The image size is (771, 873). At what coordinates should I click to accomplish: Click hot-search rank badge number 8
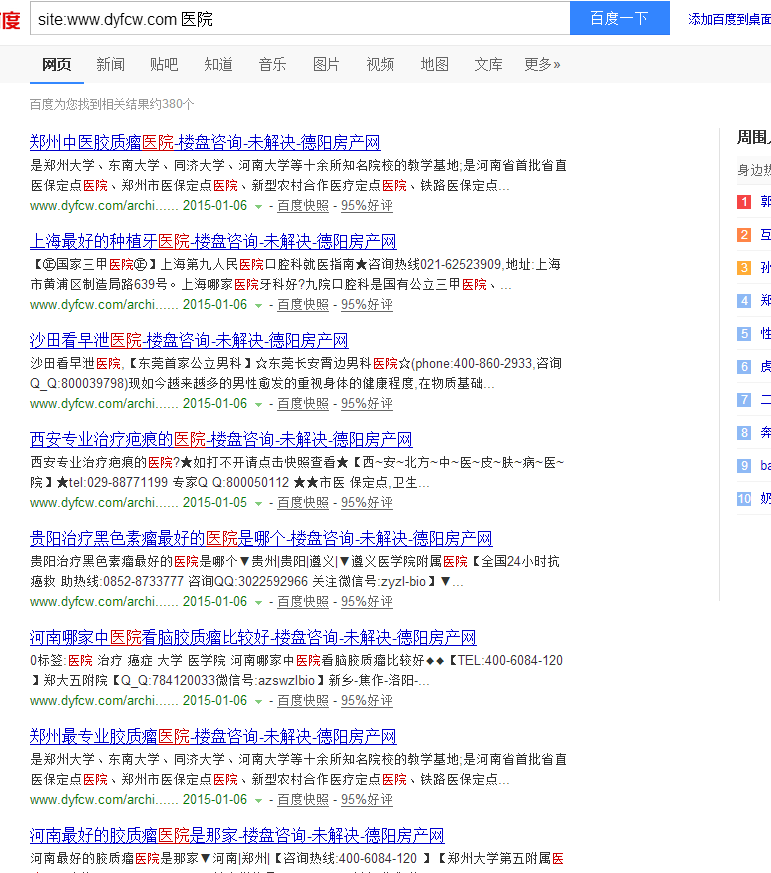(744, 433)
